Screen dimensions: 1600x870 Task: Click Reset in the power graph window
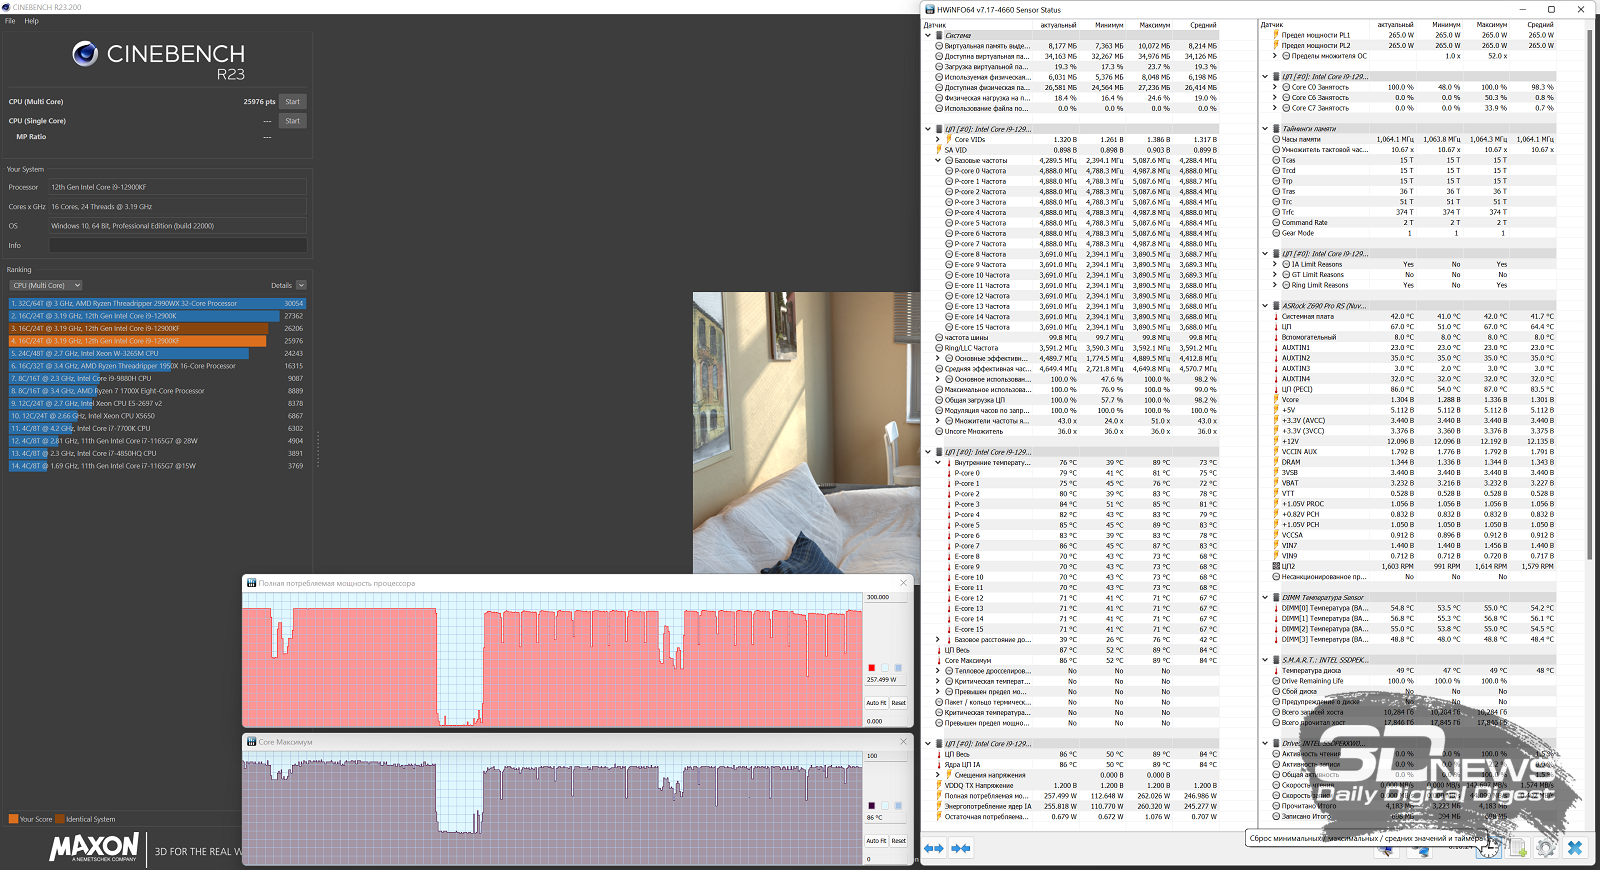[x=898, y=703]
